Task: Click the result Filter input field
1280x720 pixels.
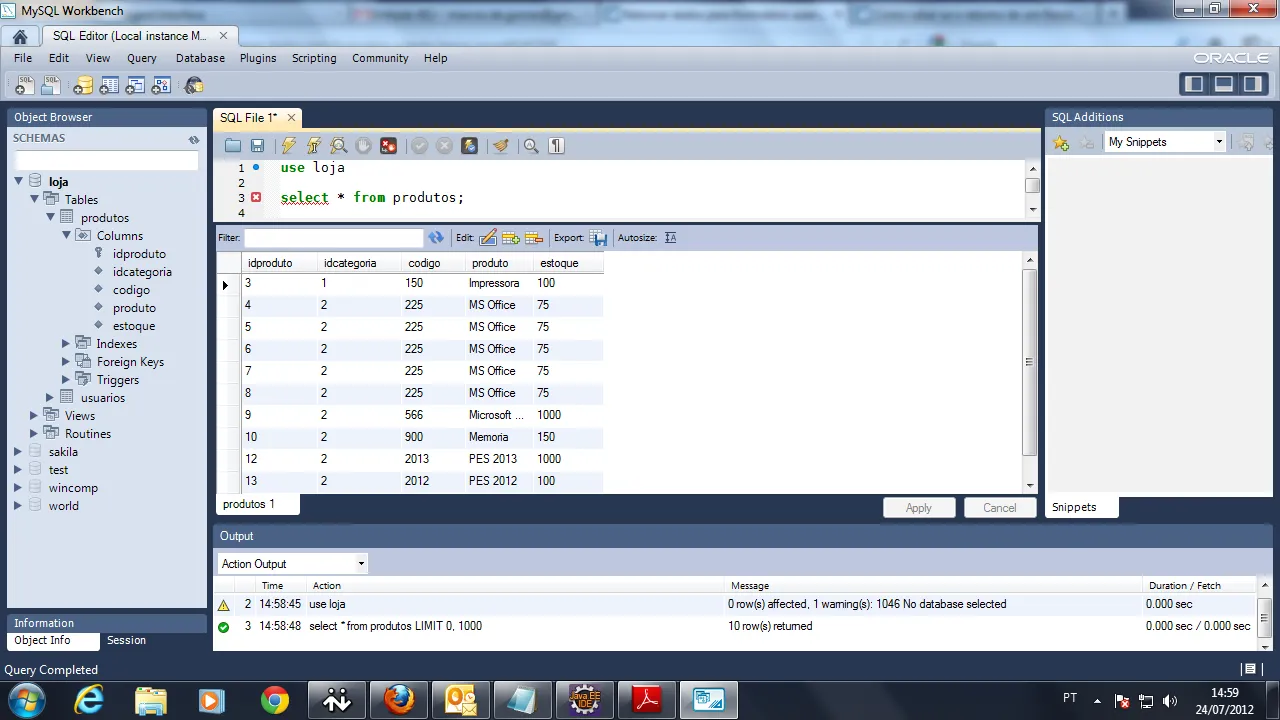Action: (334, 238)
